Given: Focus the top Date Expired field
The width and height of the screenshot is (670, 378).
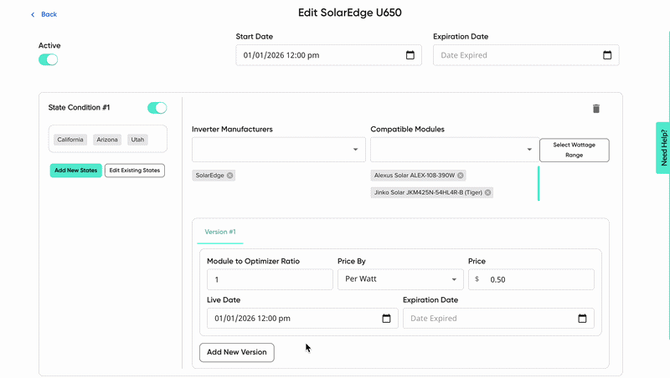Looking at the screenshot, I should (526, 55).
